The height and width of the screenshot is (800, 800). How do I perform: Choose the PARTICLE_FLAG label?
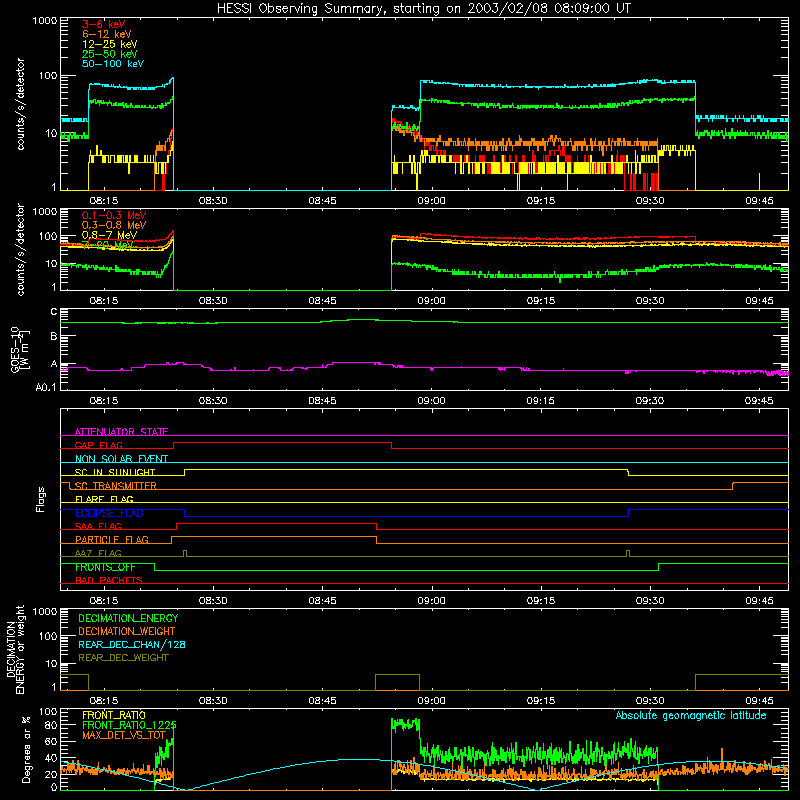point(112,540)
